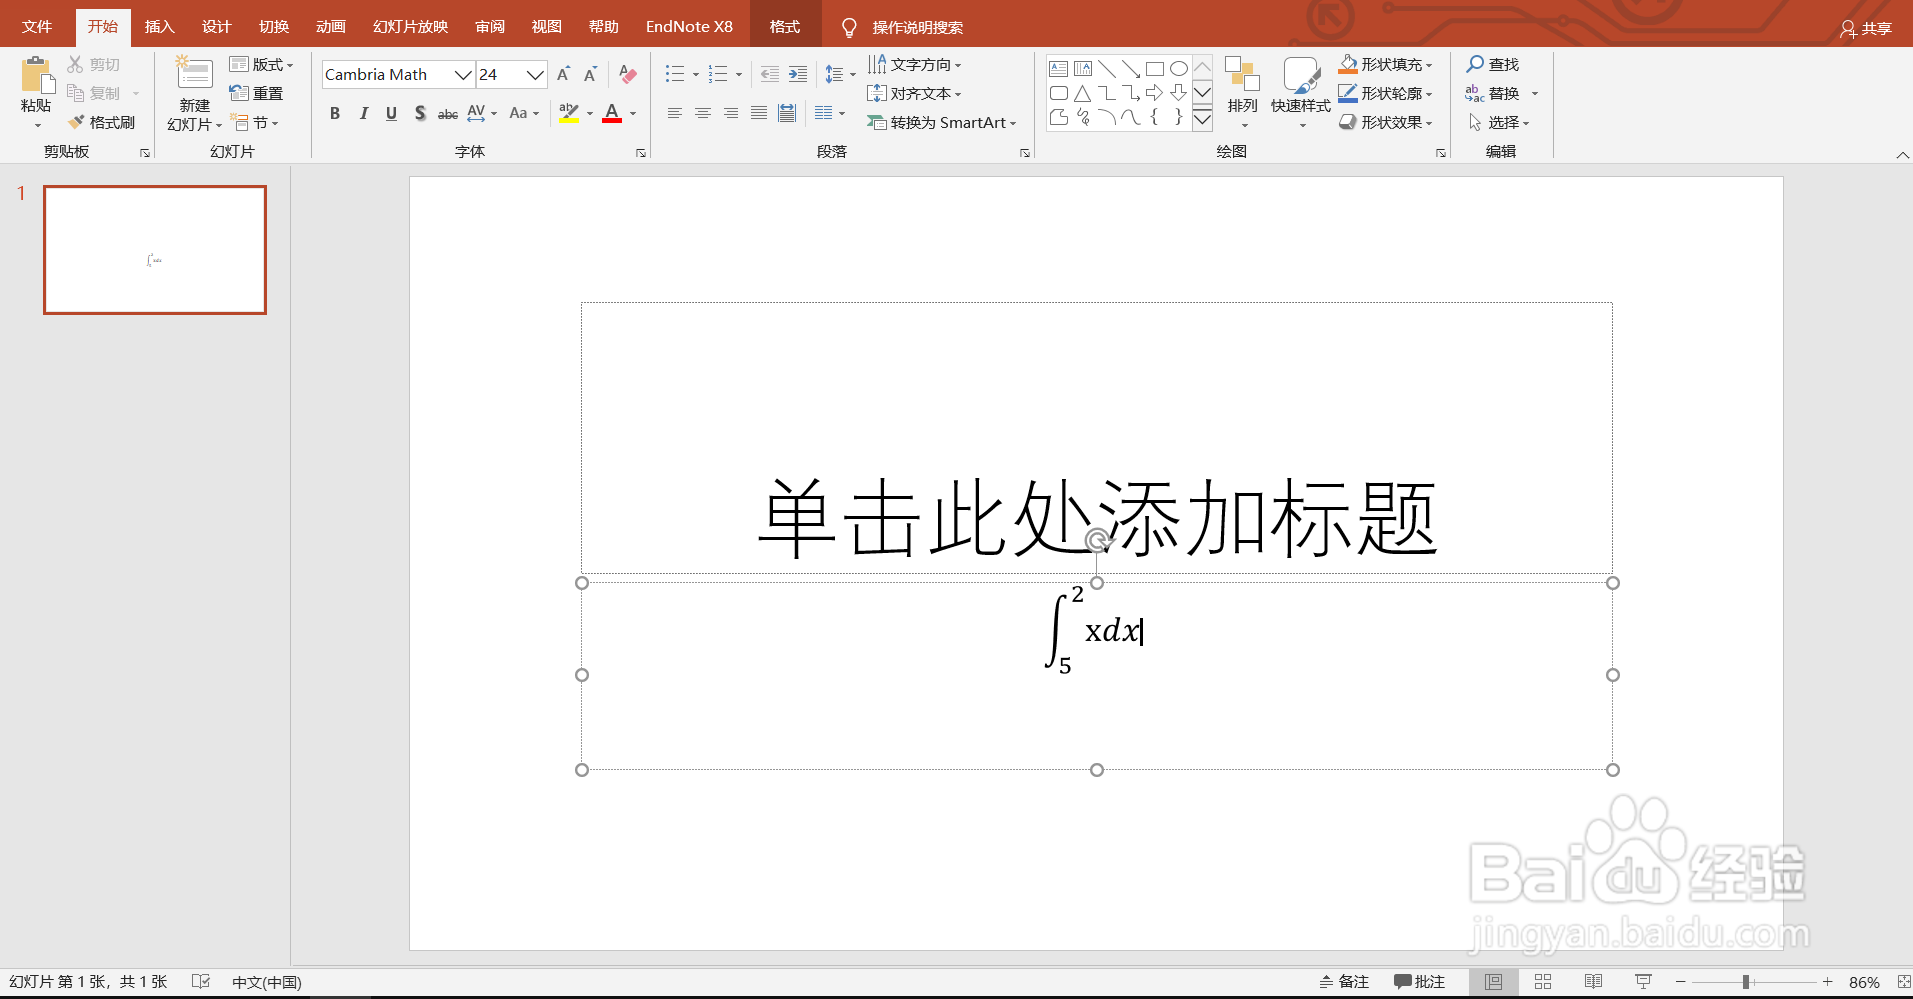Viewport: 1913px width, 999px height.
Task: Toggle italic formatting
Action: (x=364, y=113)
